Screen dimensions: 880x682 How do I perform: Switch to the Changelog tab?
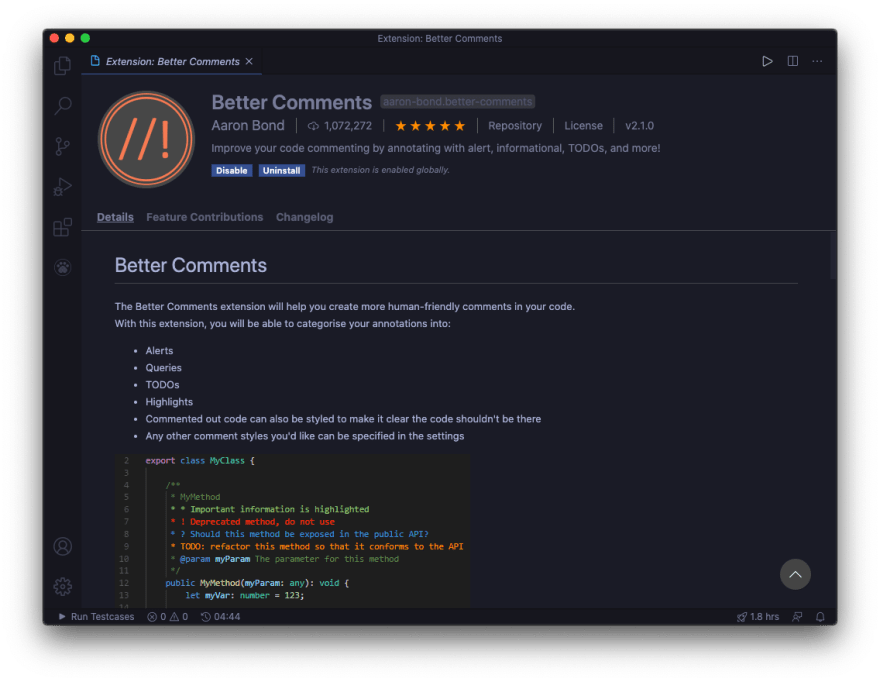[304, 217]
